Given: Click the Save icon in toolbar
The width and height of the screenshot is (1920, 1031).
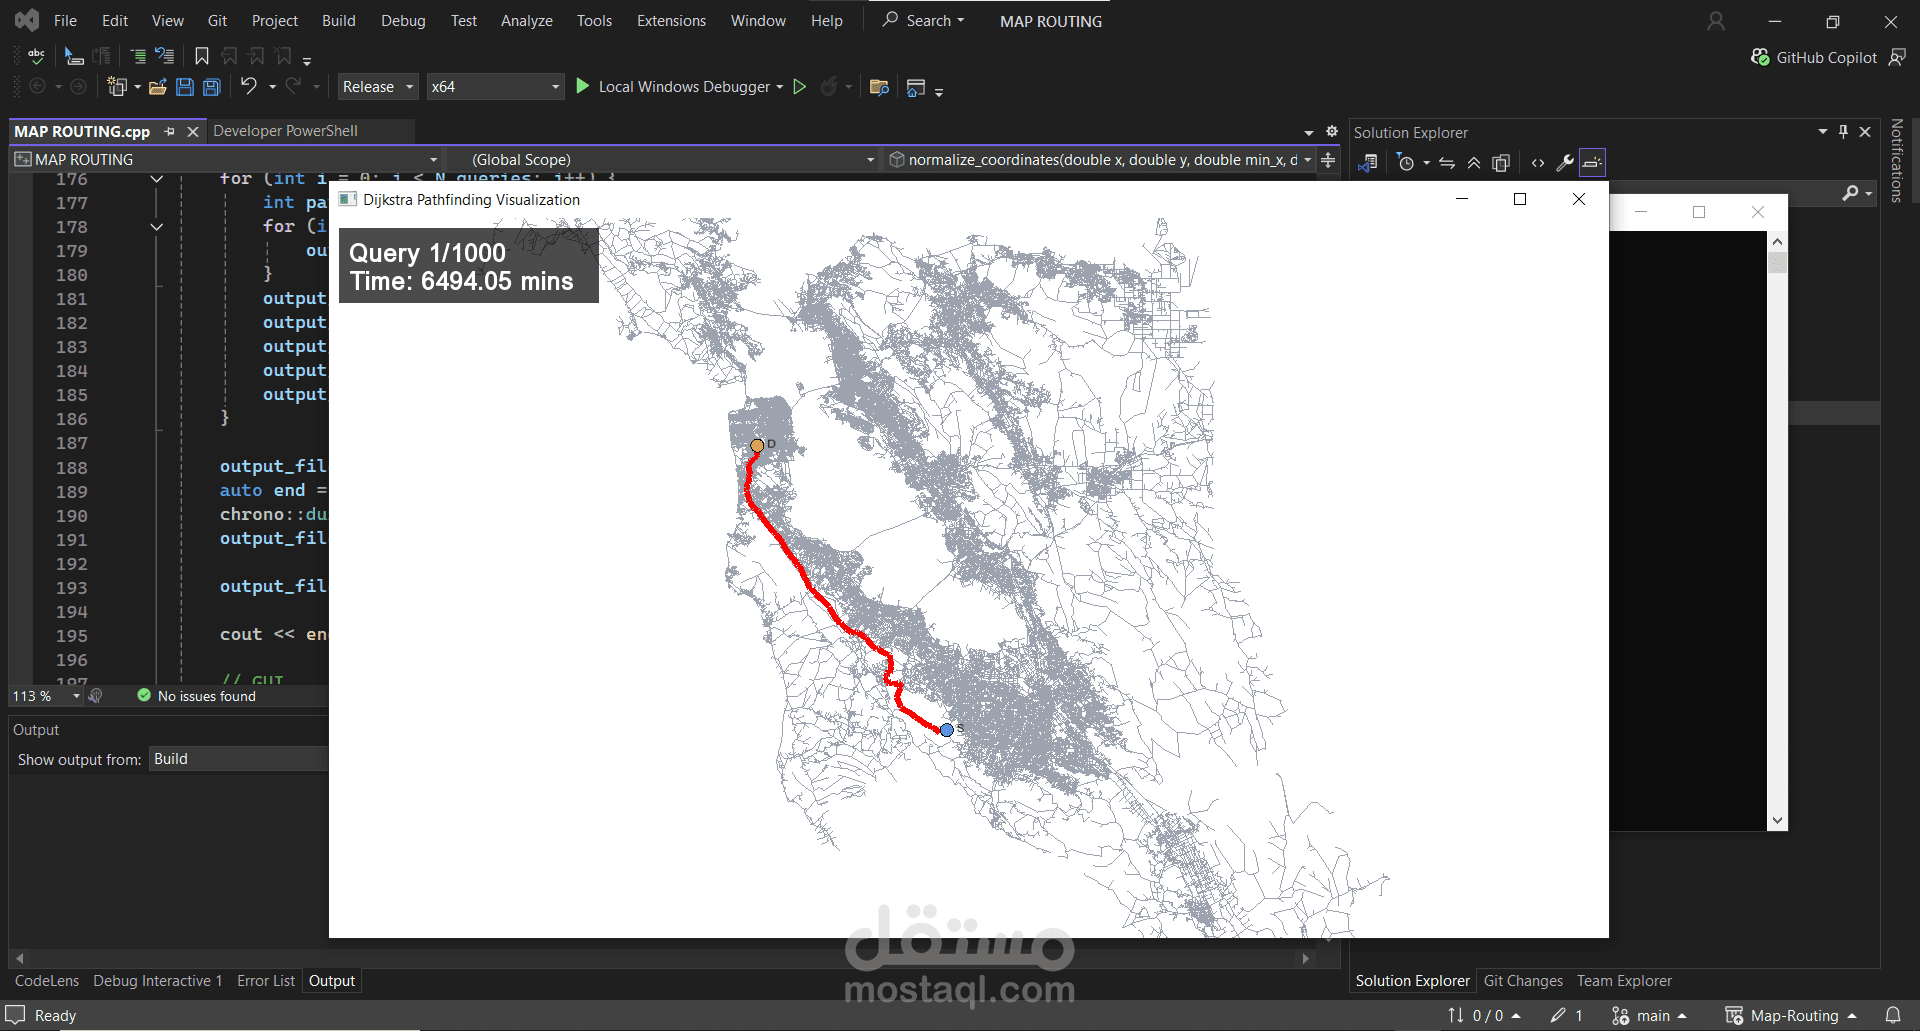Looking at the screenshot, I should 185,87.
